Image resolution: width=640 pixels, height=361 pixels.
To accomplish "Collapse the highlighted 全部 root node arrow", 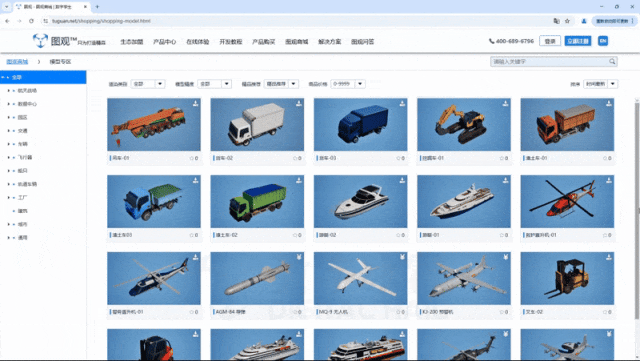I will [x=3, y=77].
